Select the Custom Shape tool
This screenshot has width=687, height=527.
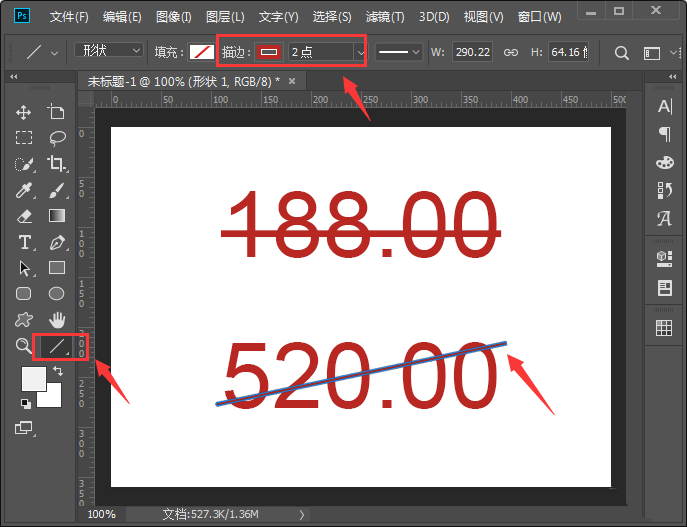24,320
